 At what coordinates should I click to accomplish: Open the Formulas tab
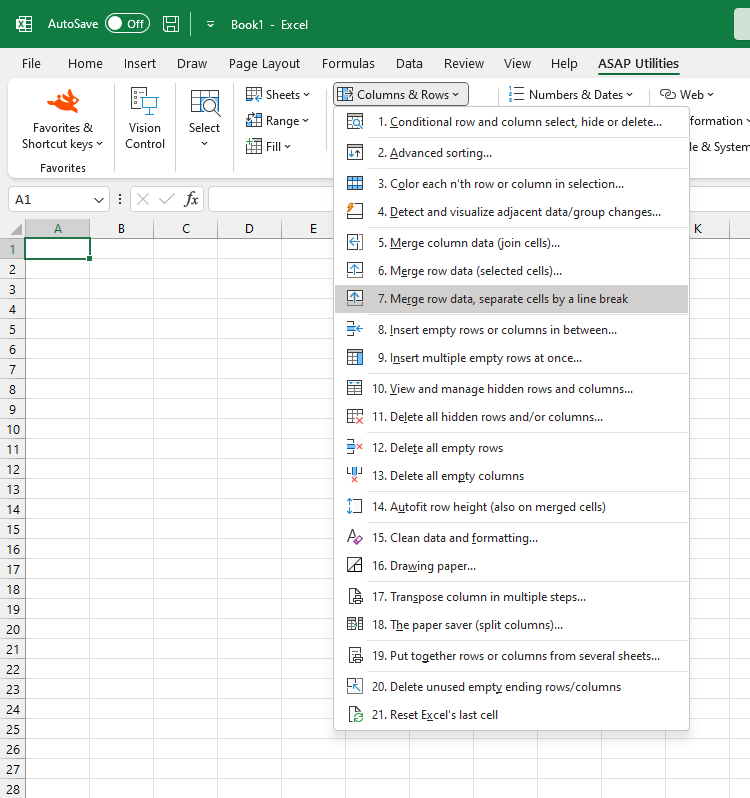pos(348,64)
